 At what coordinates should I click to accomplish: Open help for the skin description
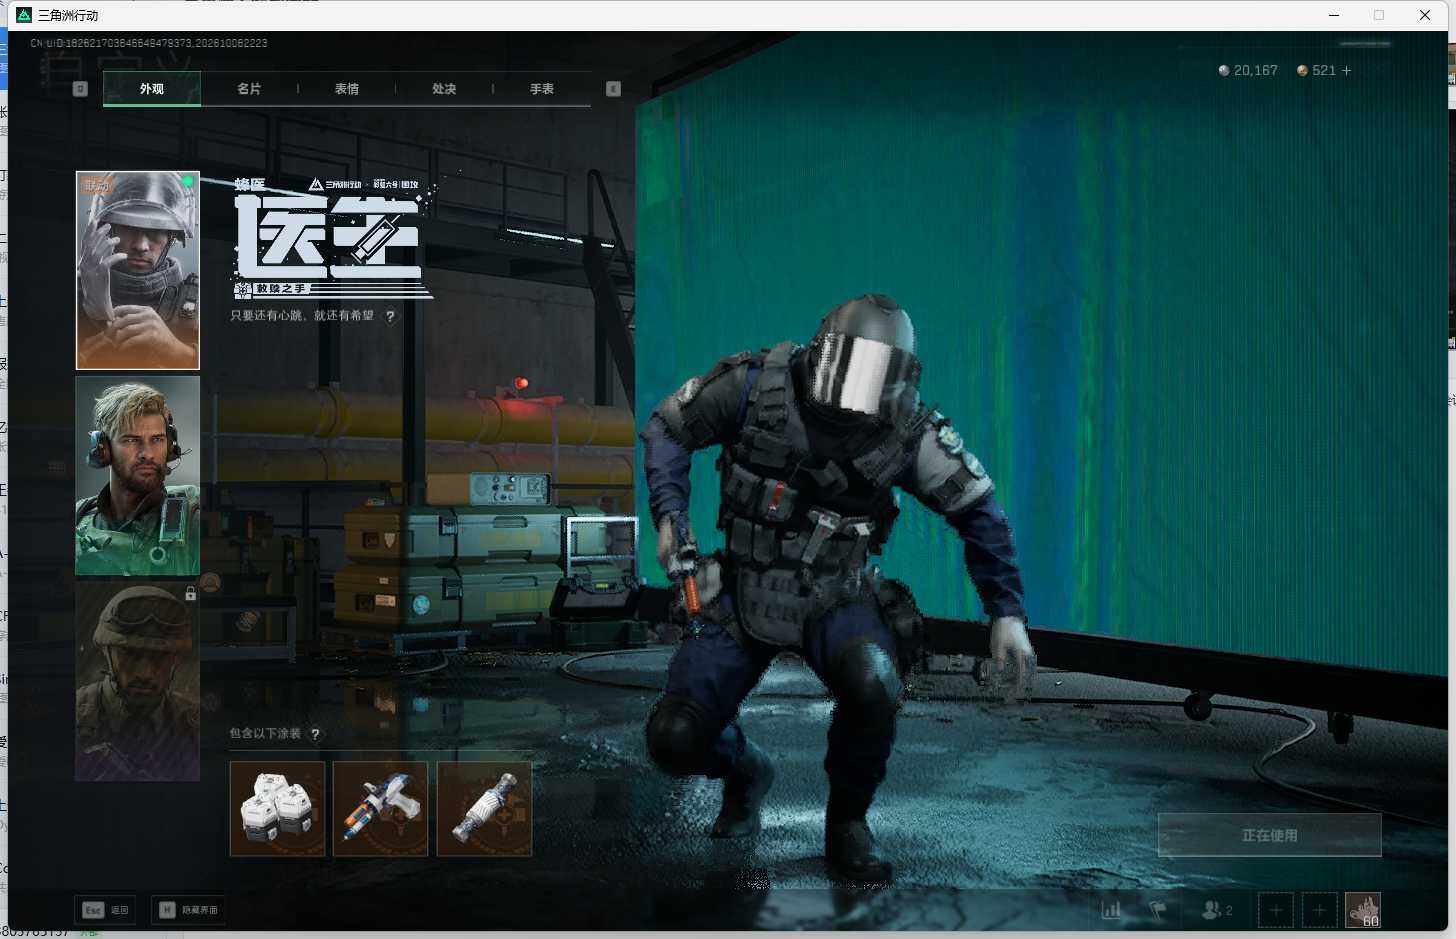tap(390, 316)
